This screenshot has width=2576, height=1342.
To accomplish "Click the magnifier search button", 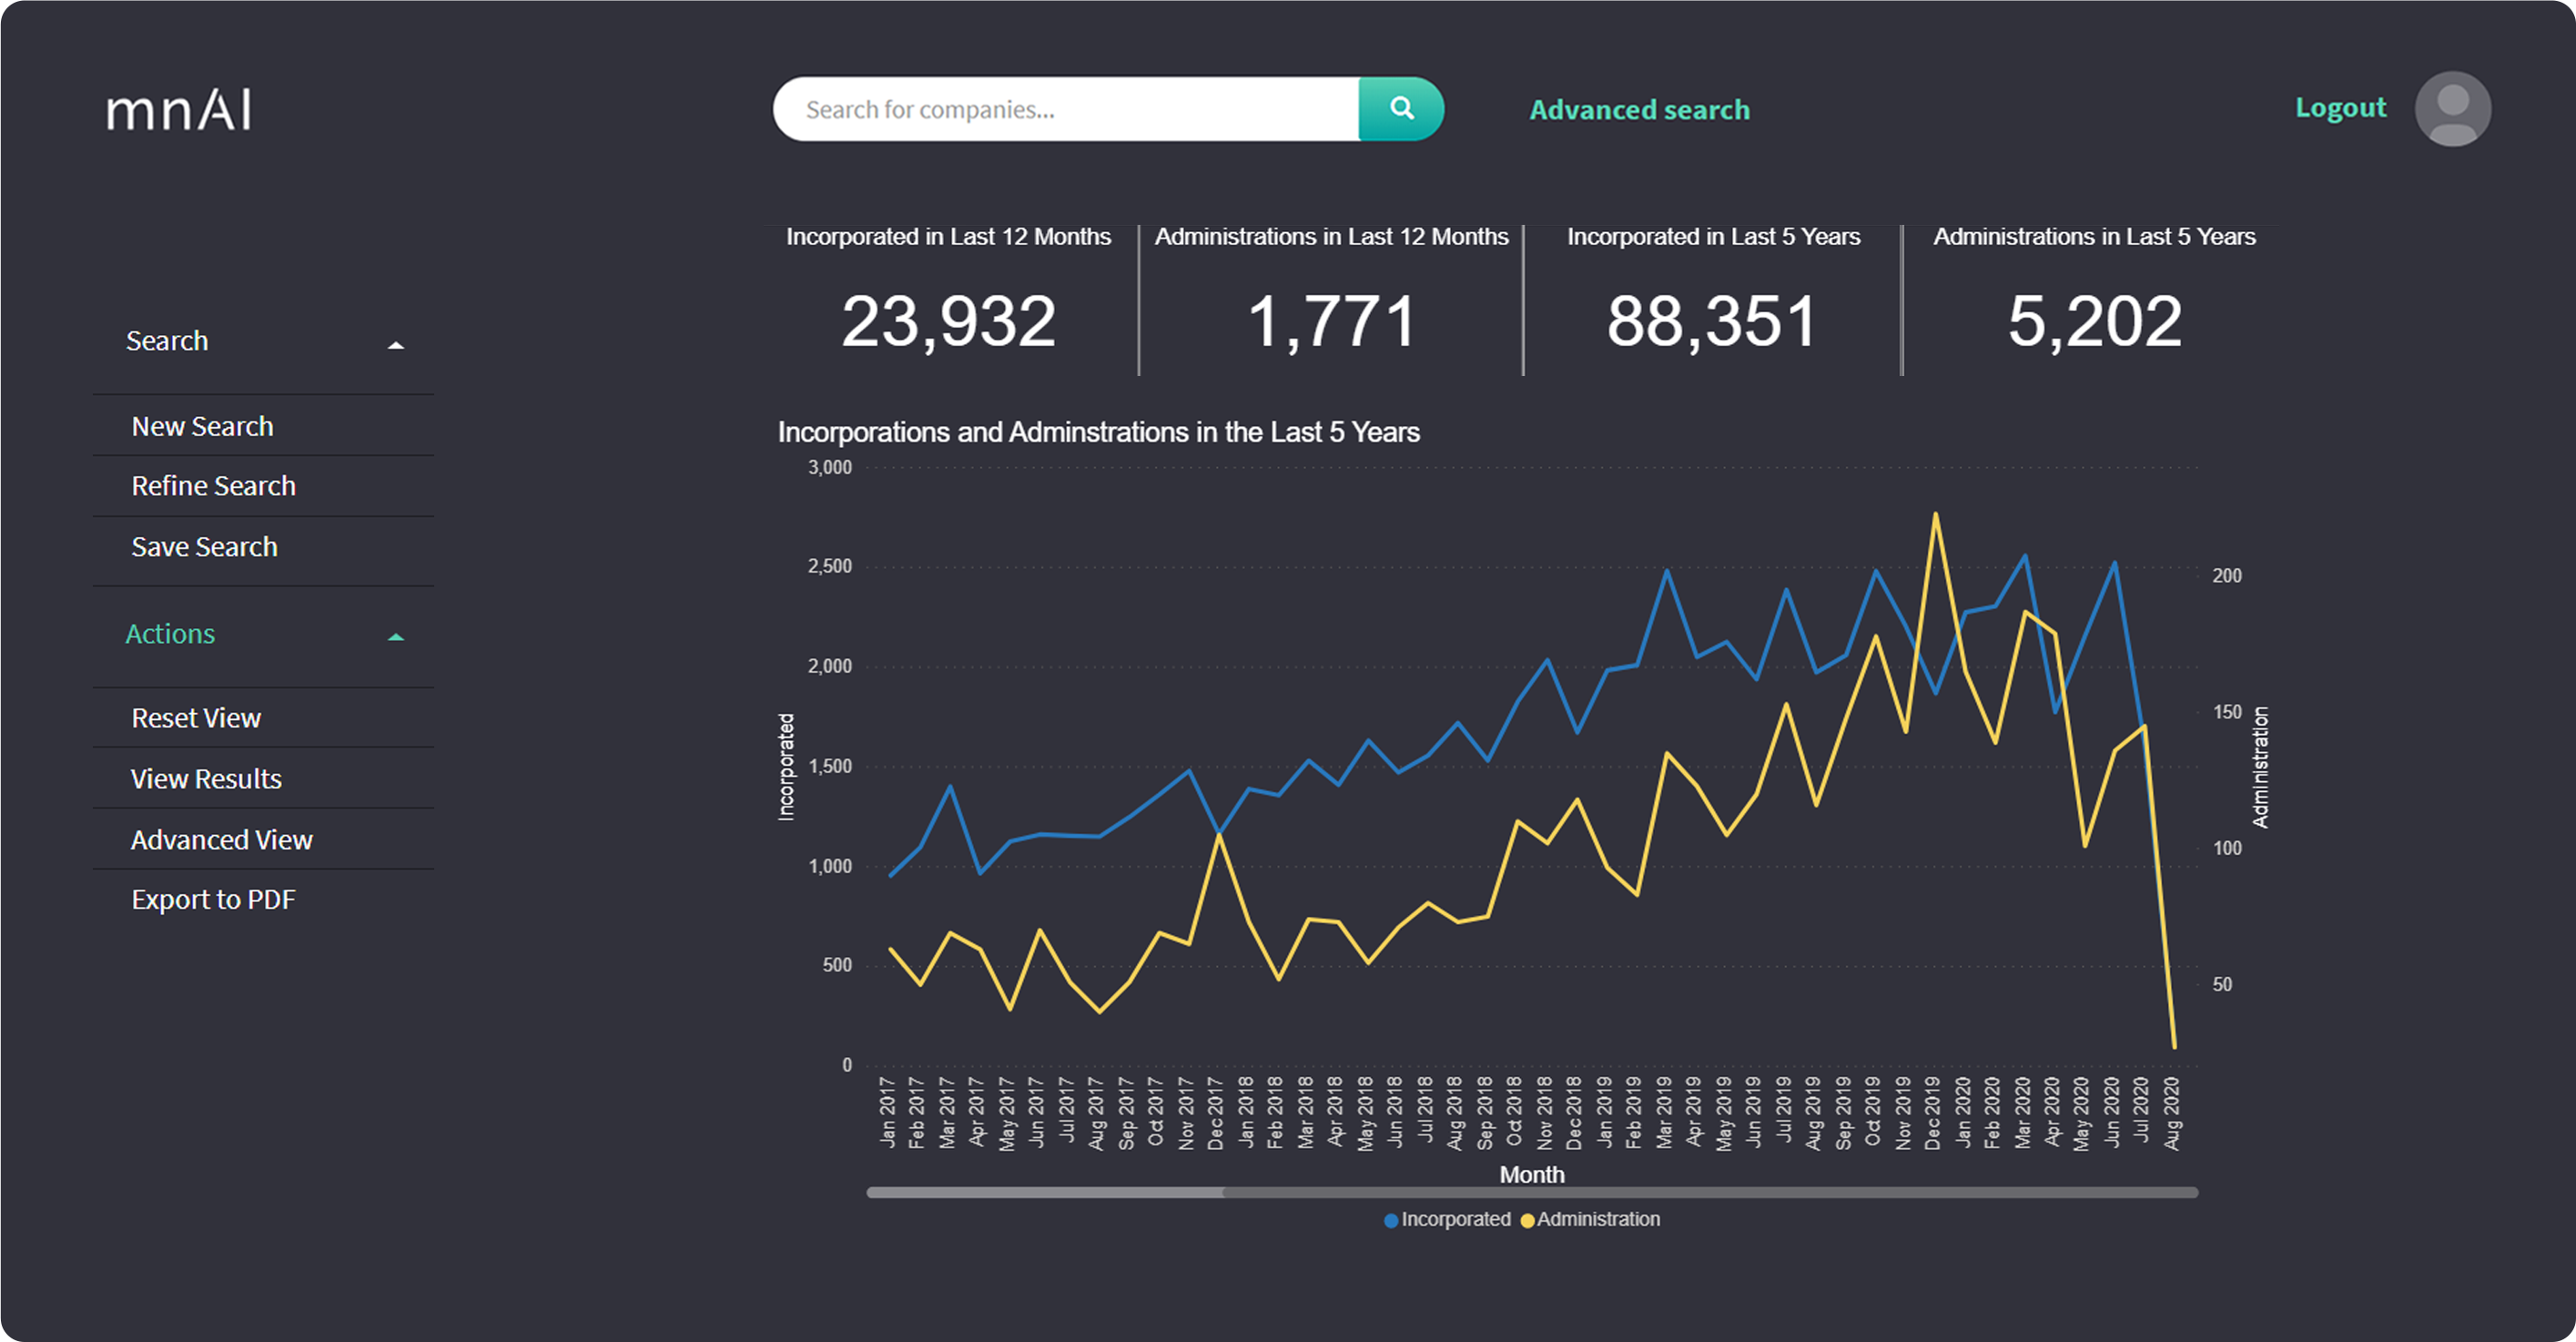I will point(1401,109).
